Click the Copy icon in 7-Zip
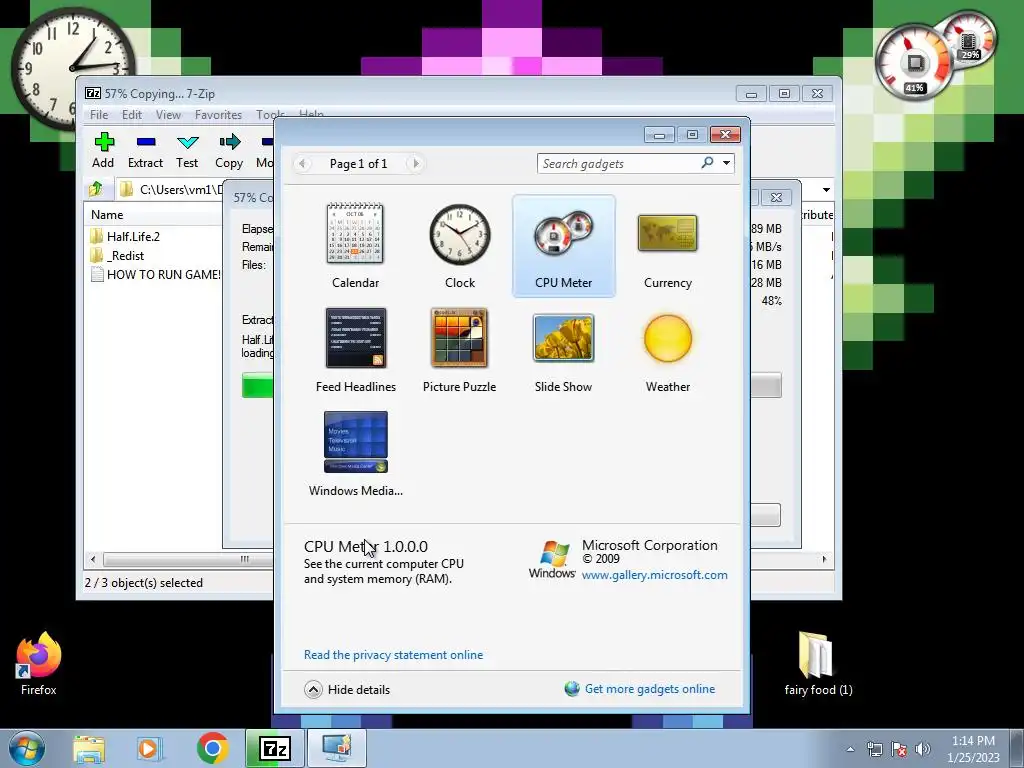 (229, 150)
